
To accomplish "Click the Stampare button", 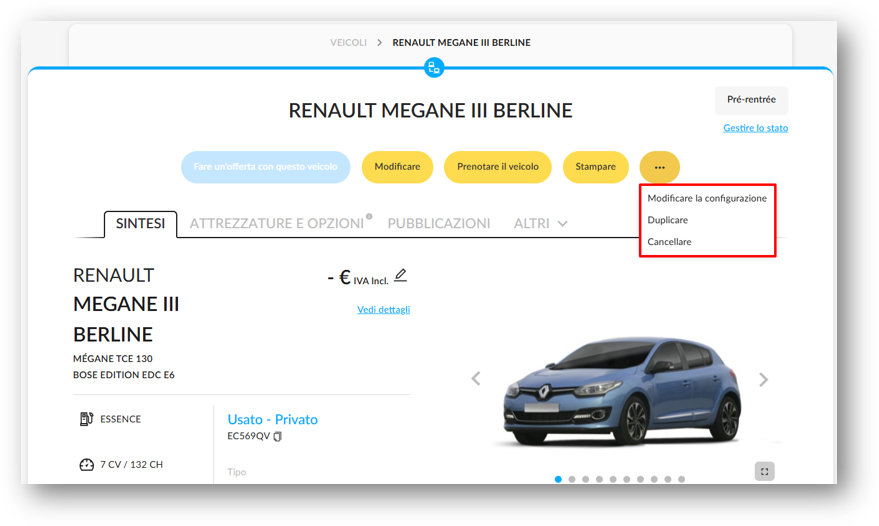I will [x=595, y=167].
